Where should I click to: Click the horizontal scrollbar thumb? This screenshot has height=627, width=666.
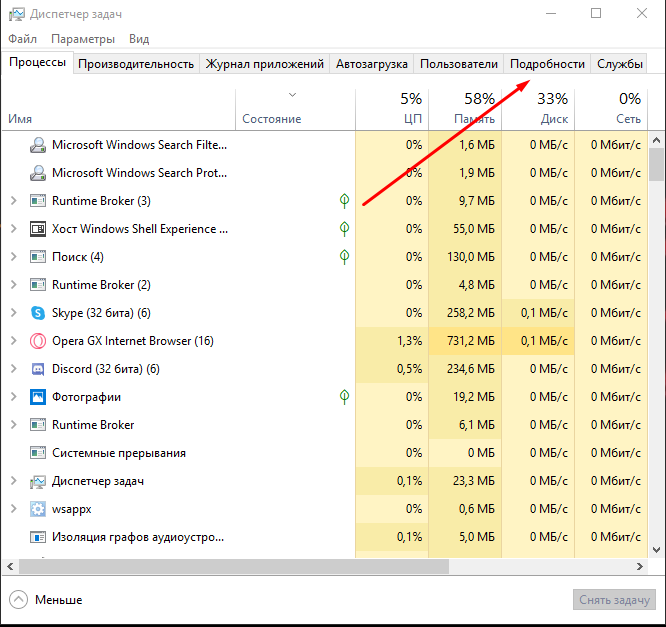pos(234,567)
